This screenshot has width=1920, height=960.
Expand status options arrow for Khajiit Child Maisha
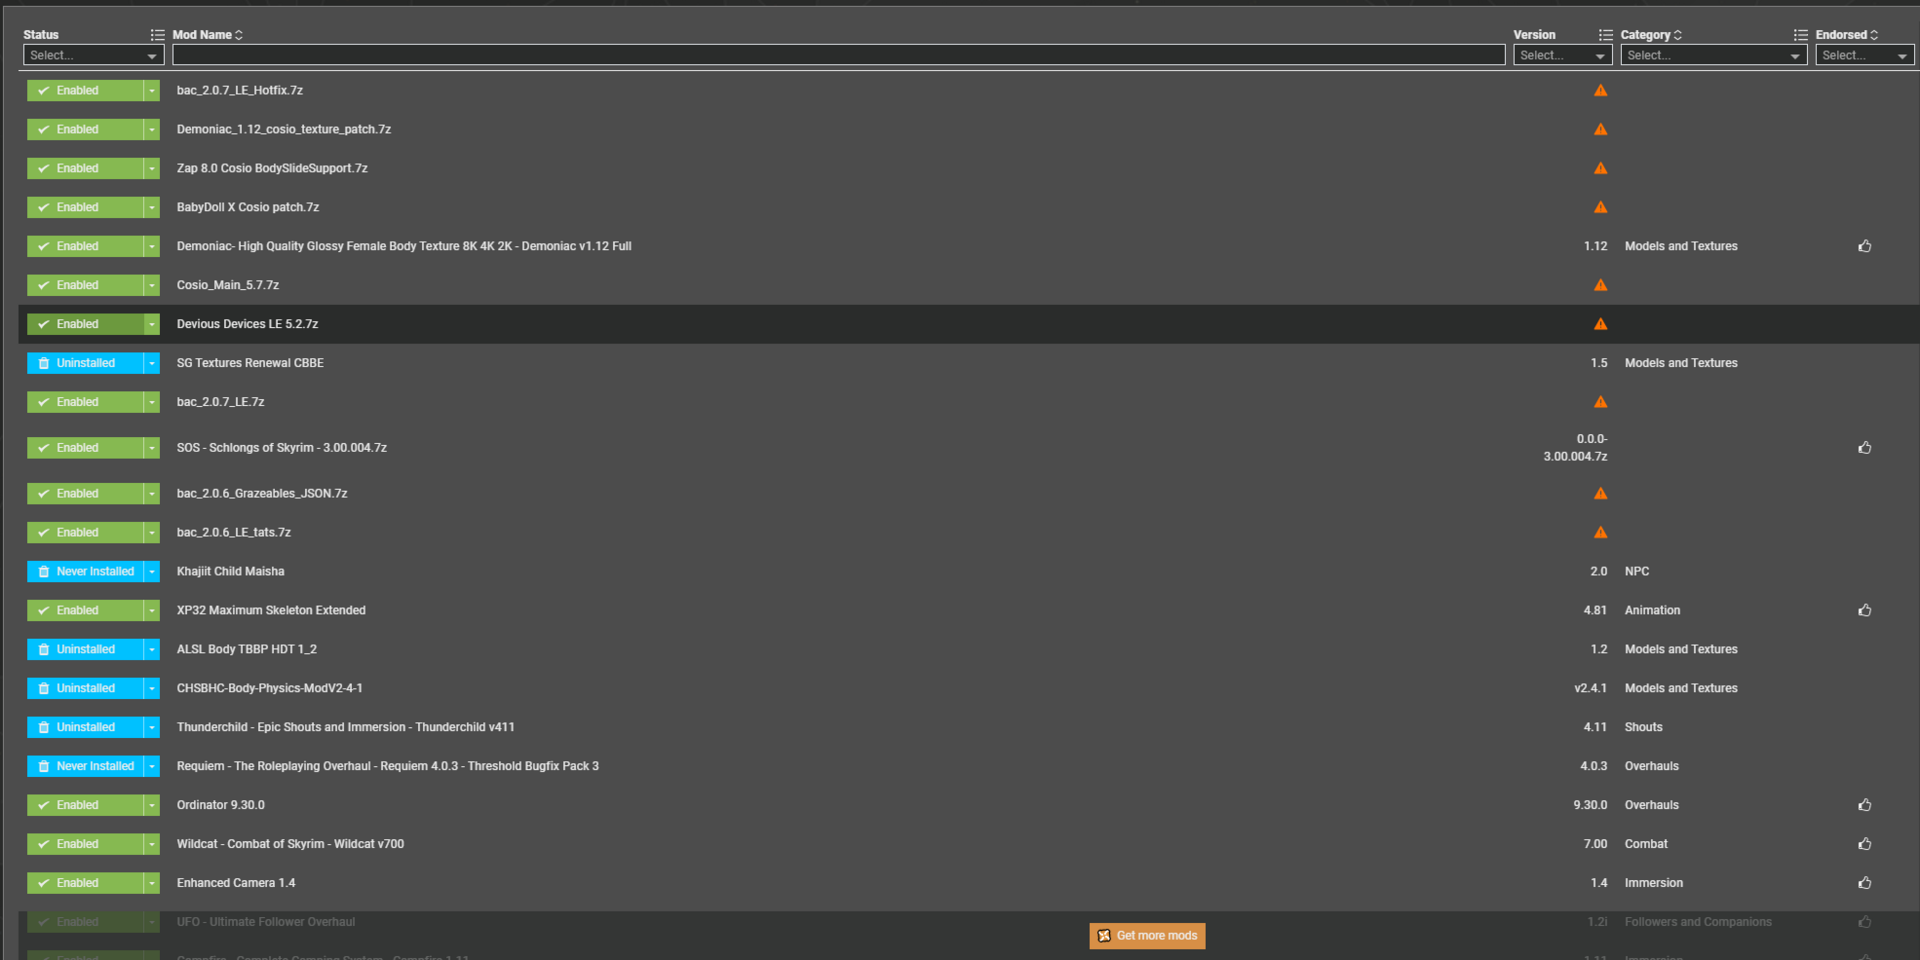pos(152,571)
